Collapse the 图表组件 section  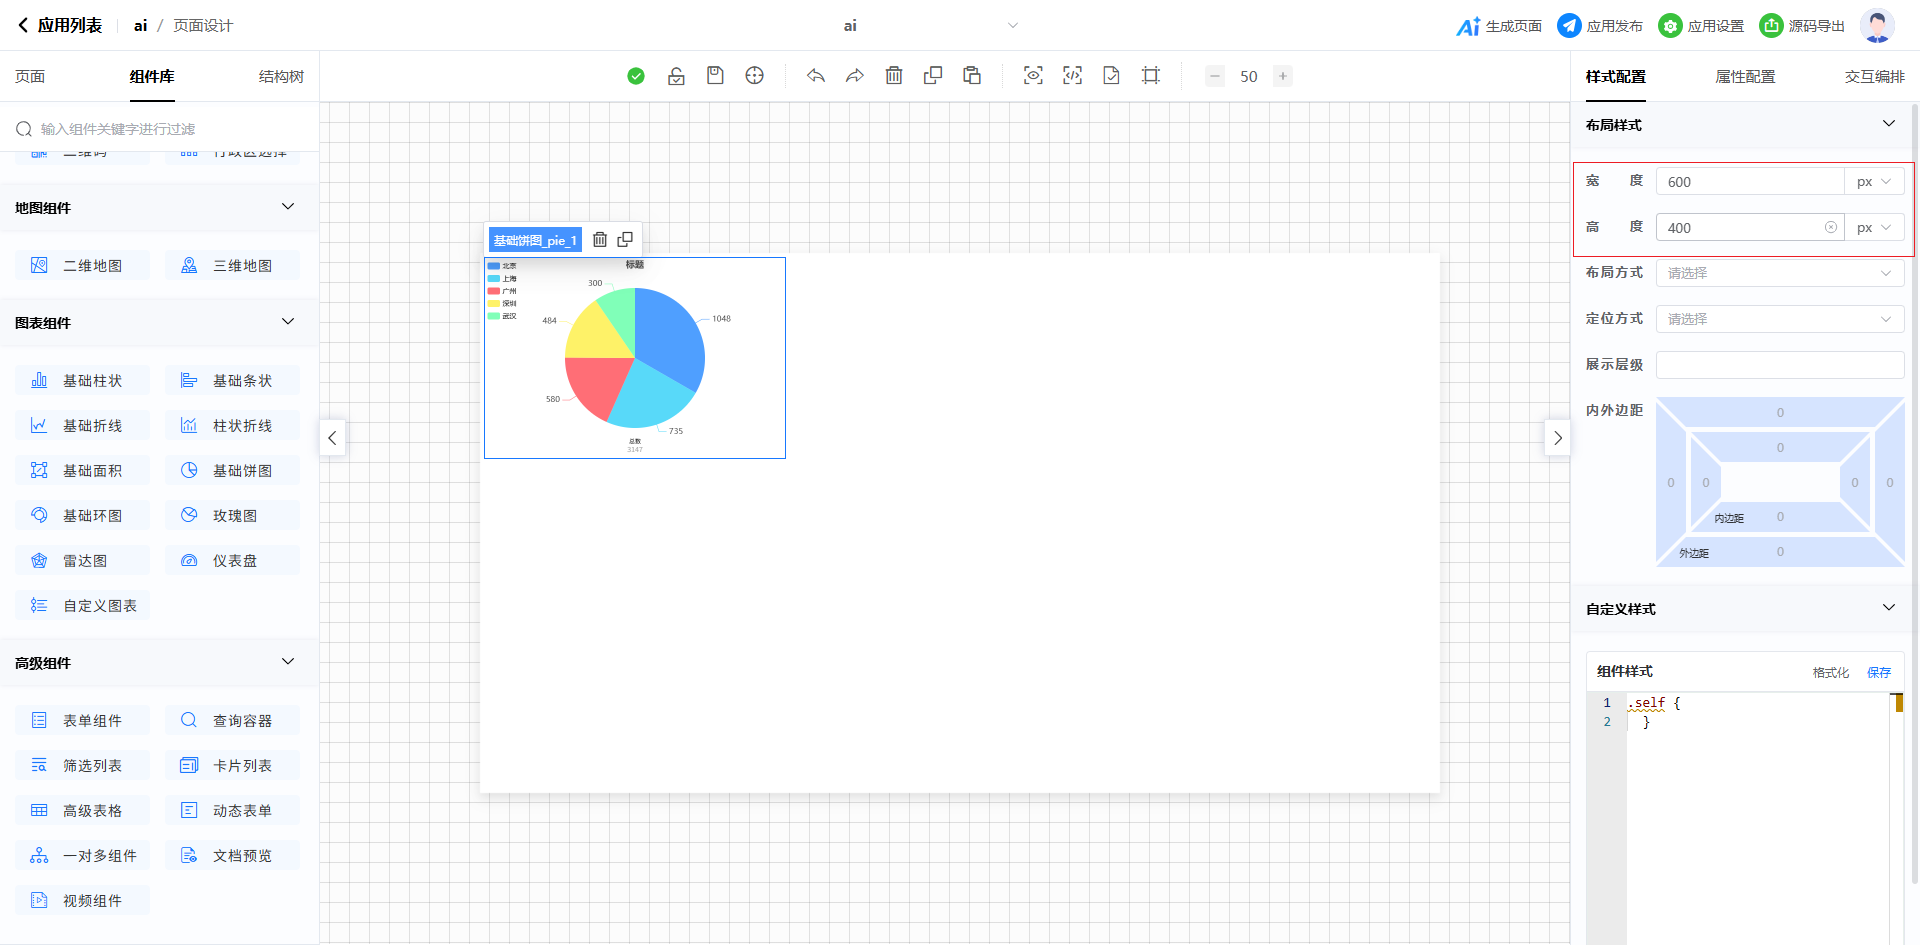[x=288, y=322]
